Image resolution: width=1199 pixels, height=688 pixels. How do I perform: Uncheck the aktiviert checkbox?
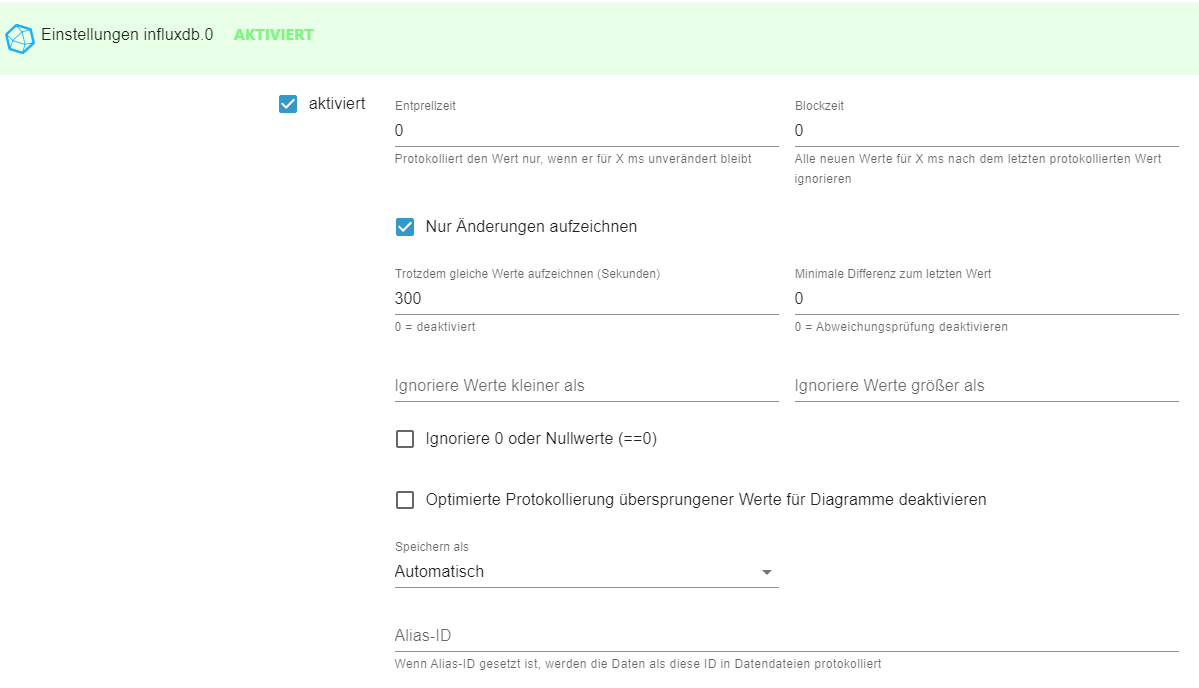[288, 104]
